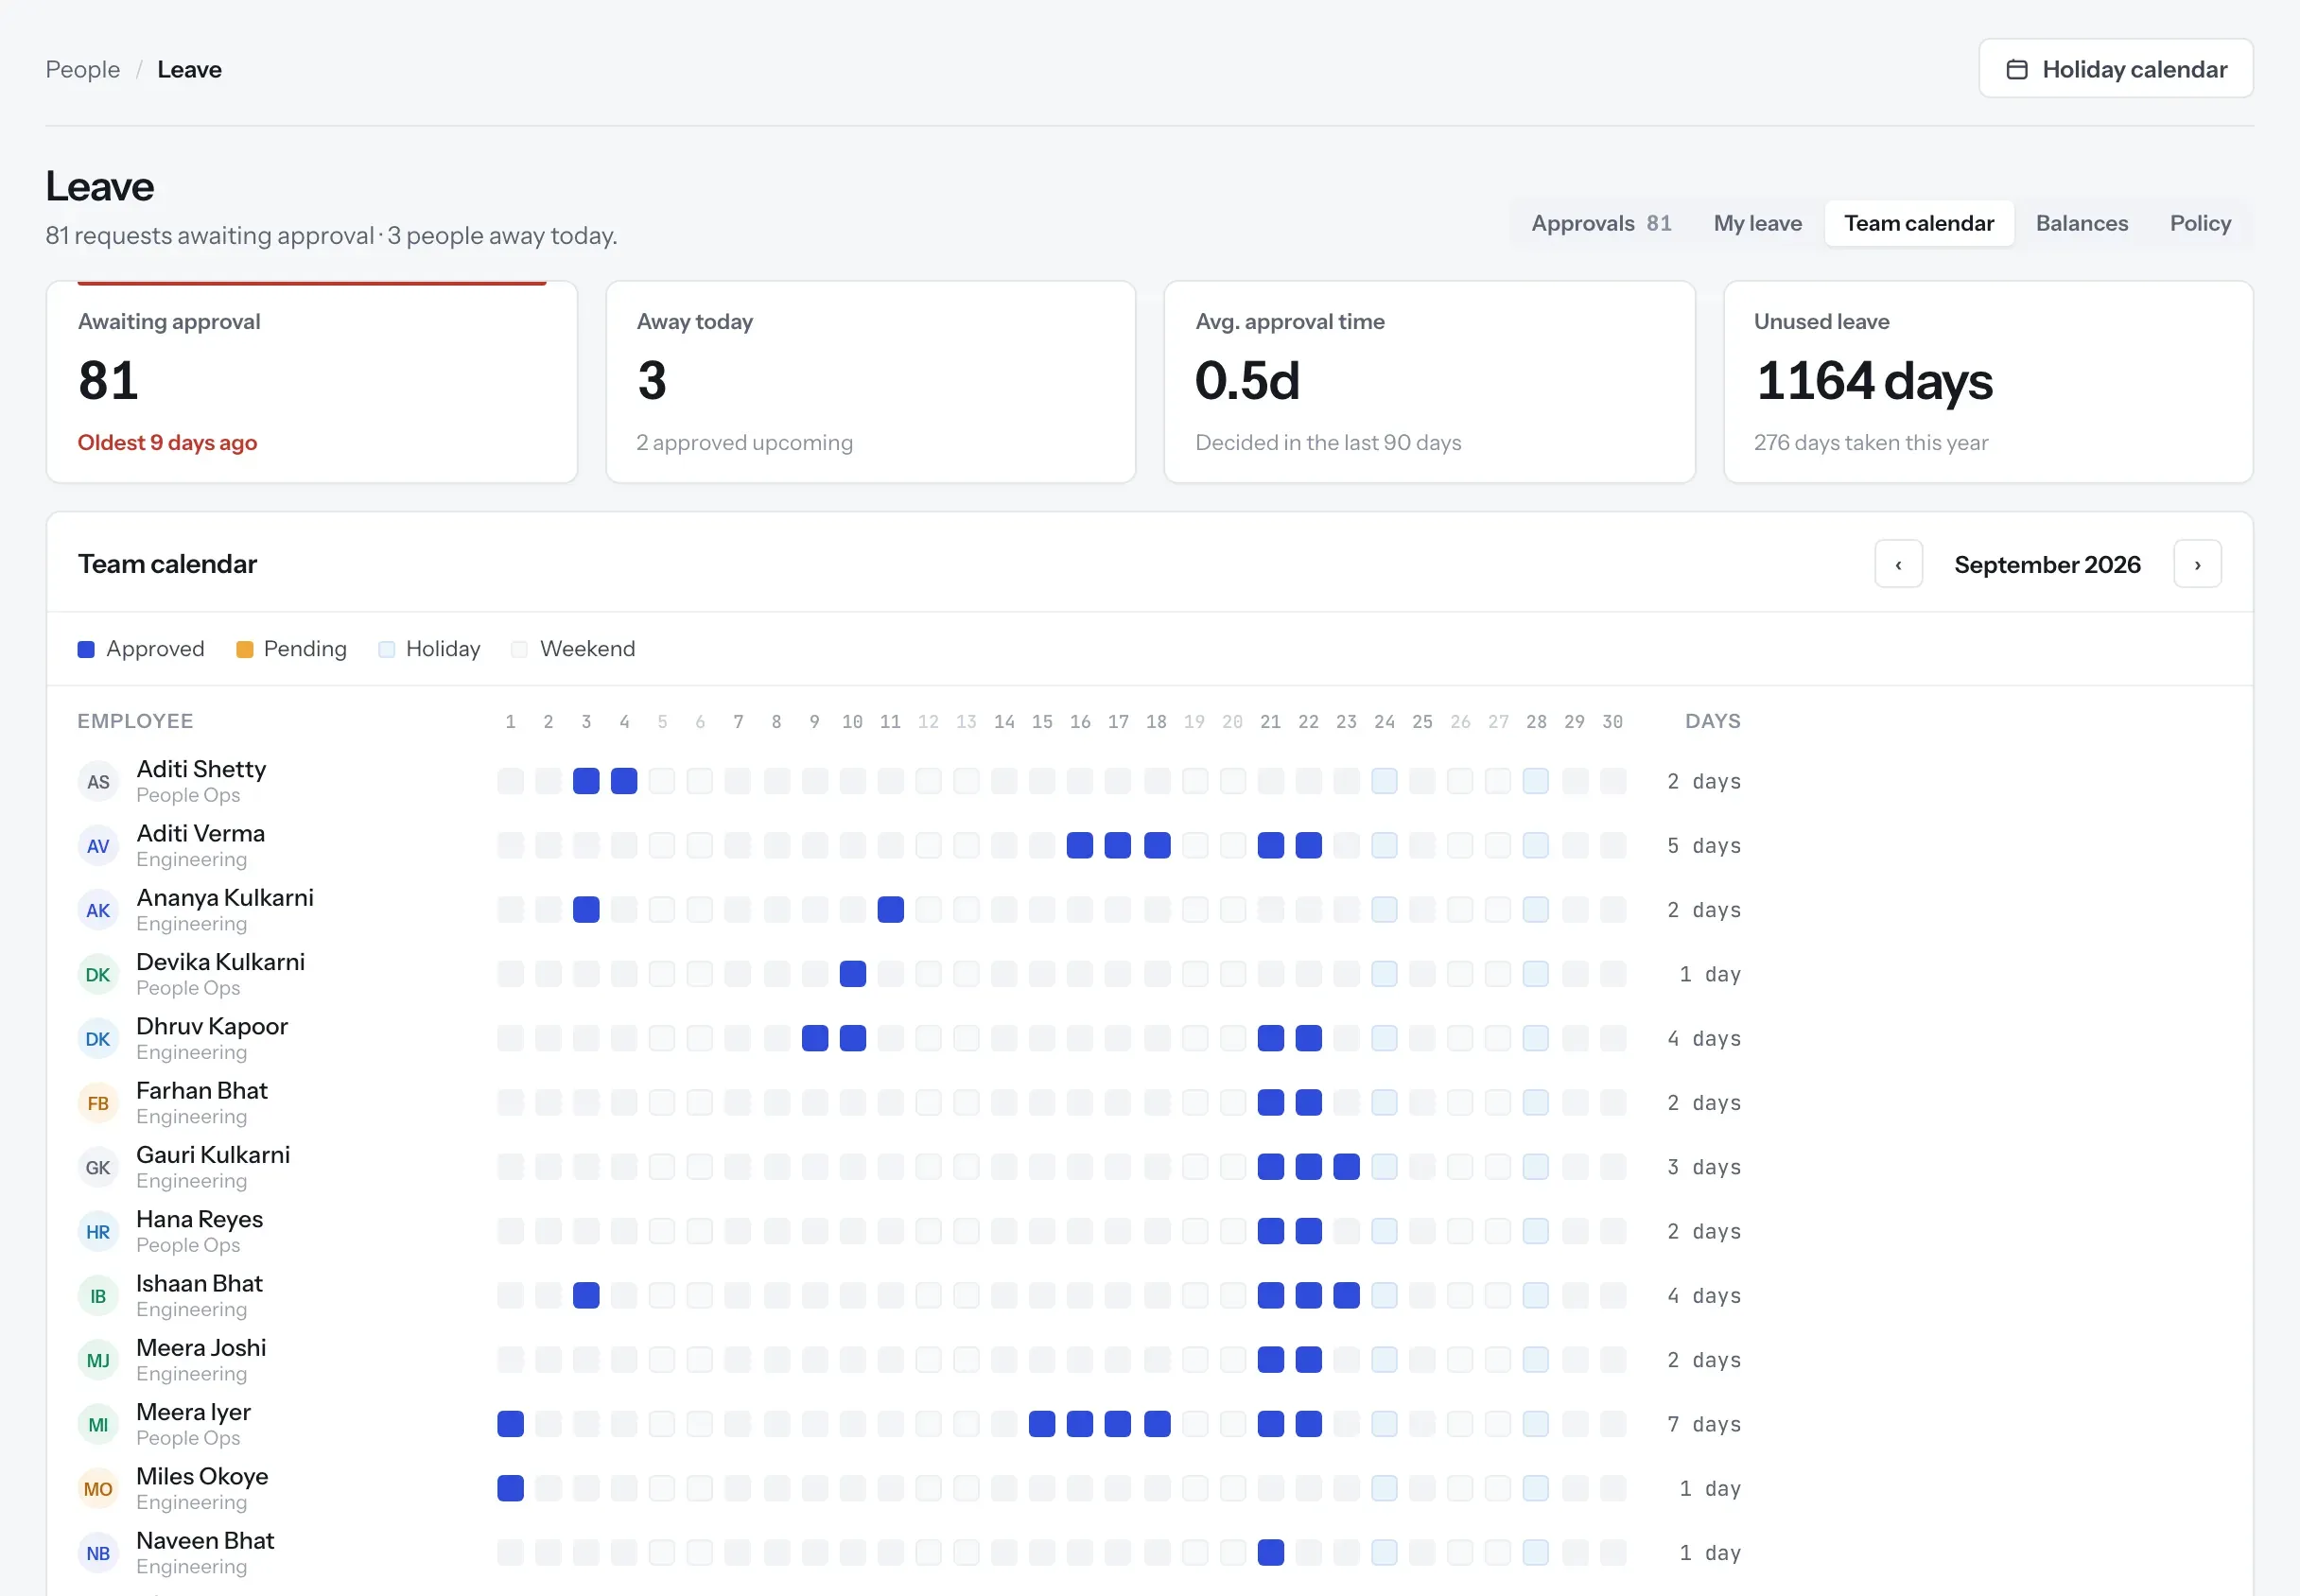This screenshot has height=1596, width=2300.
Task: Click Meera Iyer's MI avatar
Action: coord(98,1424)
